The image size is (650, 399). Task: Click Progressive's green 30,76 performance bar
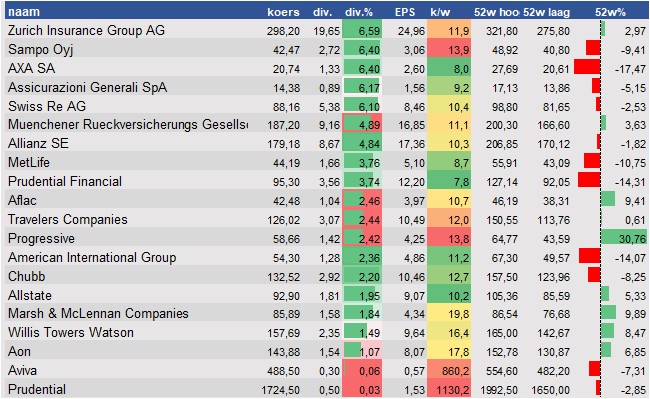[623, 238]
